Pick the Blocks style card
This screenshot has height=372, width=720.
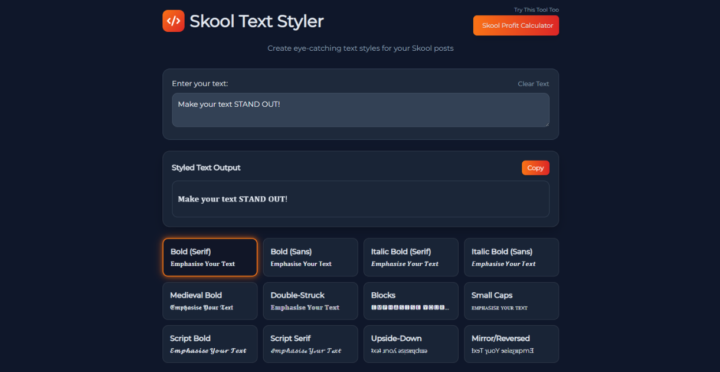point(411,301)
